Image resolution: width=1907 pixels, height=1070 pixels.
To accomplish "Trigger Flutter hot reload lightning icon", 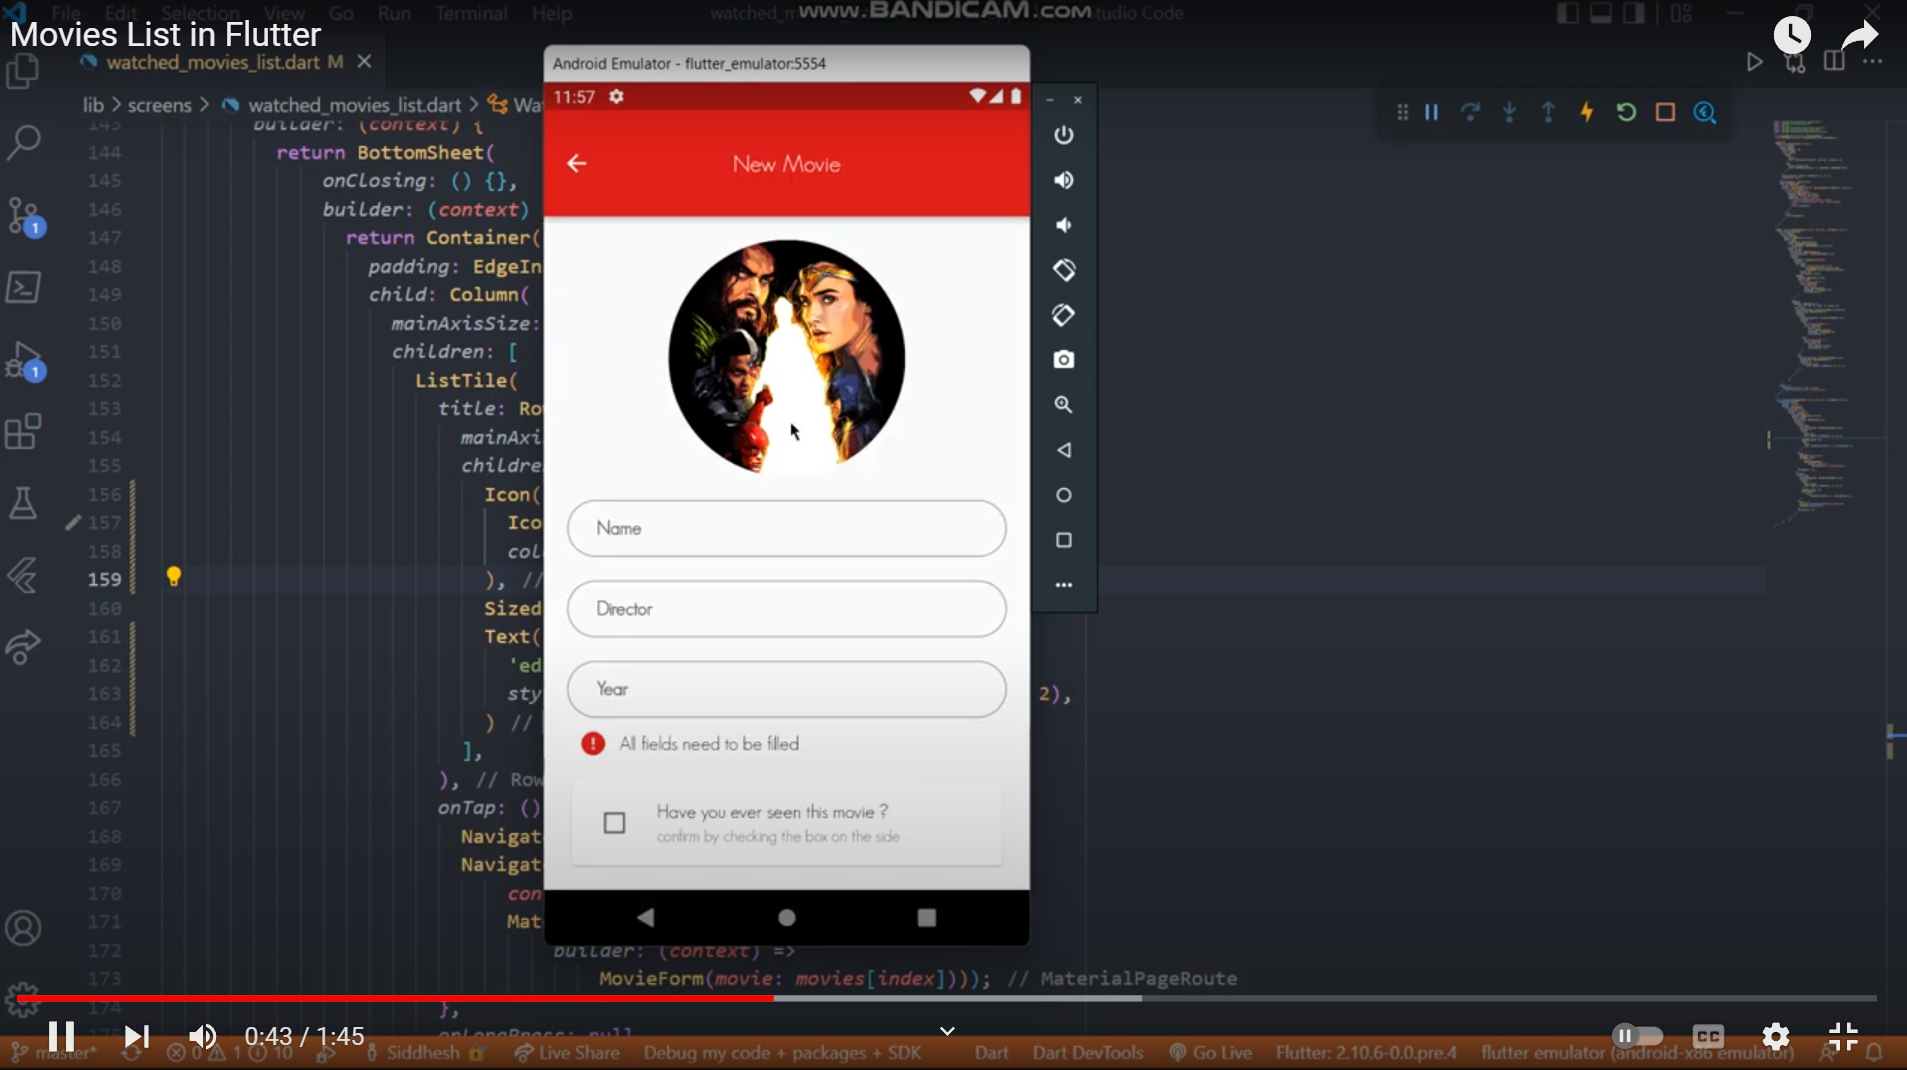I will 1587,112.
